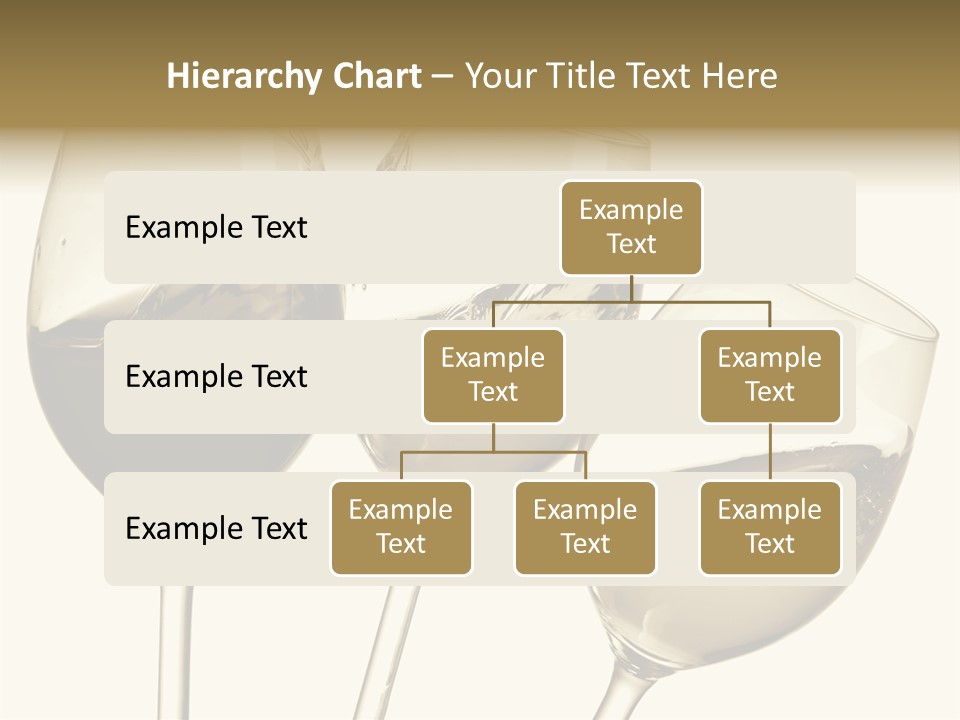The image size is (960, 720).
Task: Click the middle-row left Example Text box
Action: click(x=493, y=376)
